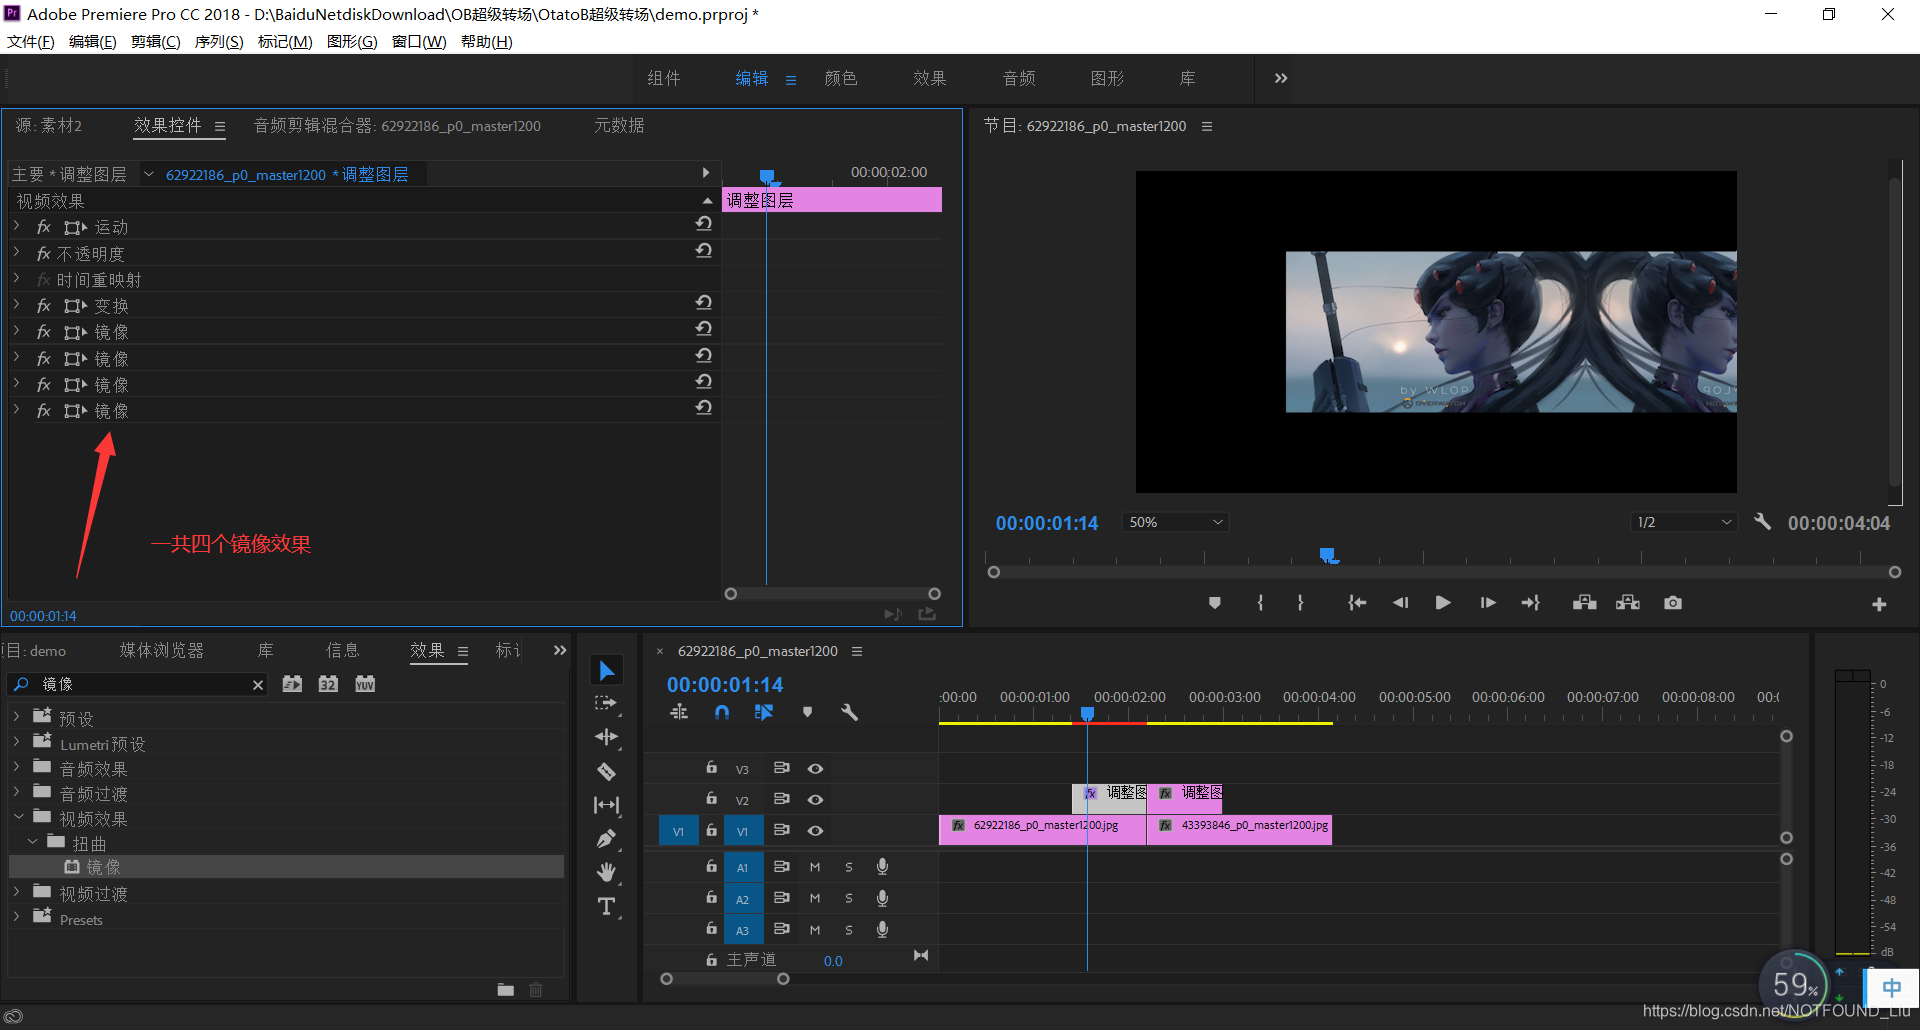
Task: Add marker in Program monitor
Action: 1215,603
